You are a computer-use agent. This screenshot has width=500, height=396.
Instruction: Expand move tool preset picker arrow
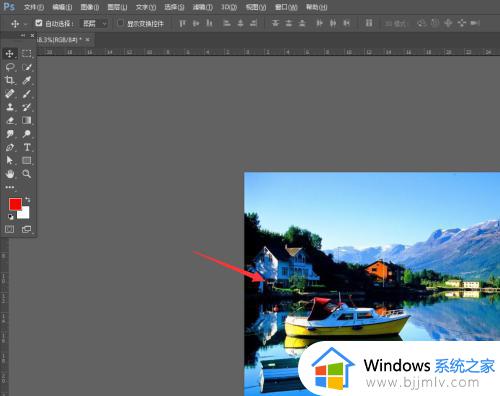coord(25,24)
